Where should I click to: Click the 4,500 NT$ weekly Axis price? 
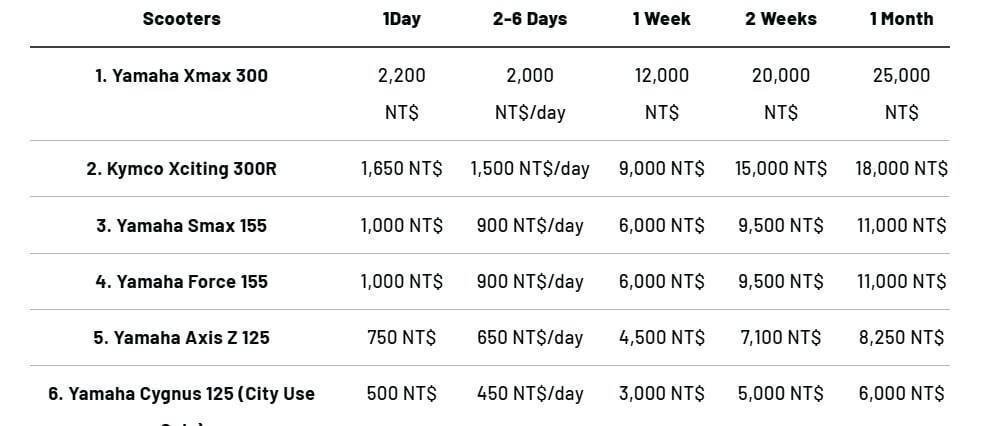pos(661,337)
